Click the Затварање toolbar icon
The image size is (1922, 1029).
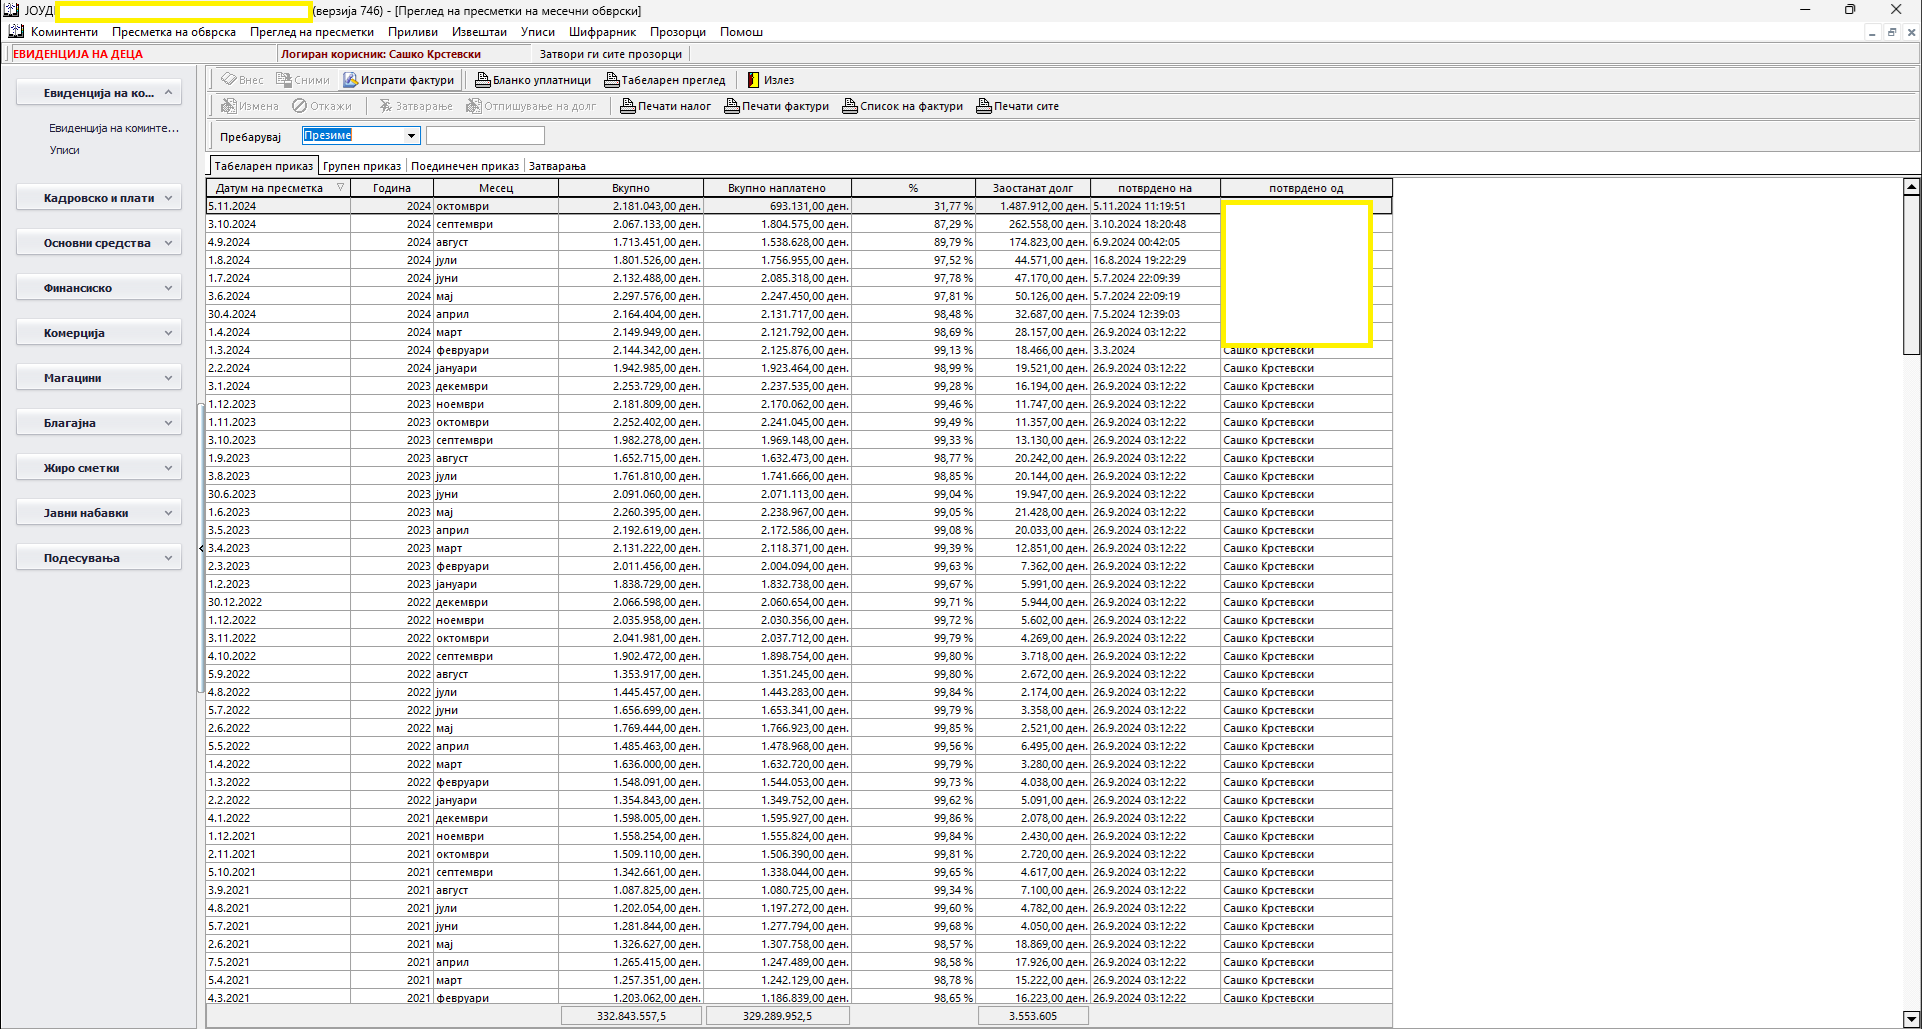[x=385, y=106]
